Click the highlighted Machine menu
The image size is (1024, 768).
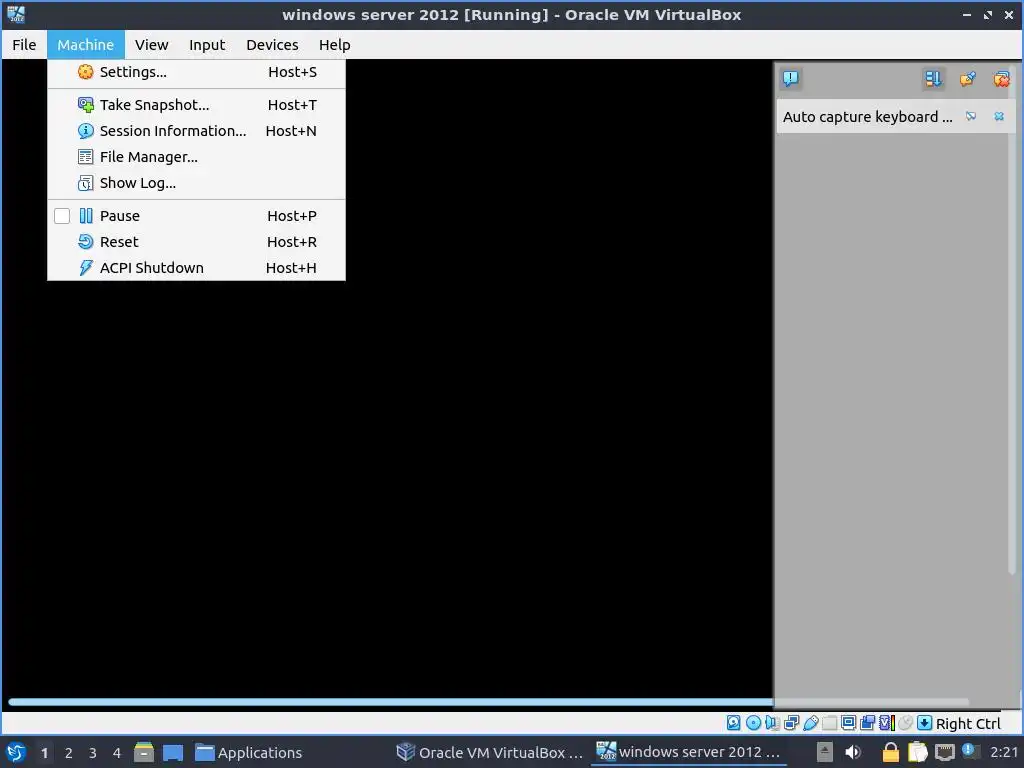(86, 44)
